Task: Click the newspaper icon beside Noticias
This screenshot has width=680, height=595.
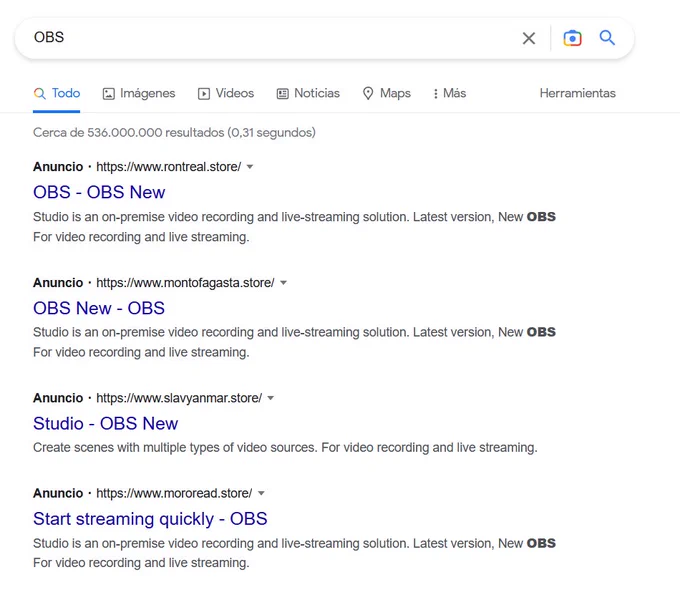Action: 282,94
